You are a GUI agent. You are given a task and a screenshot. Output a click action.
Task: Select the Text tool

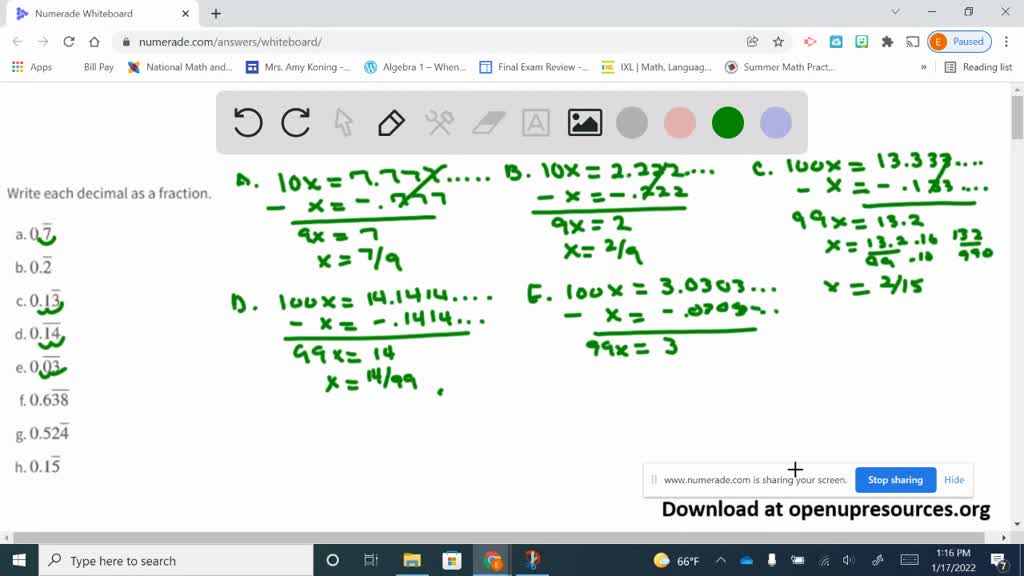535,122
